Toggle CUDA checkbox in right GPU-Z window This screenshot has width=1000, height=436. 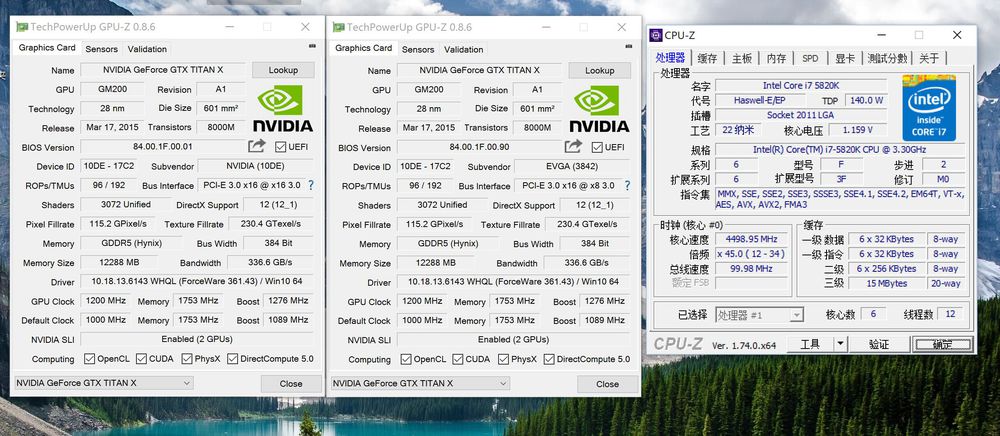coord(457,360)
